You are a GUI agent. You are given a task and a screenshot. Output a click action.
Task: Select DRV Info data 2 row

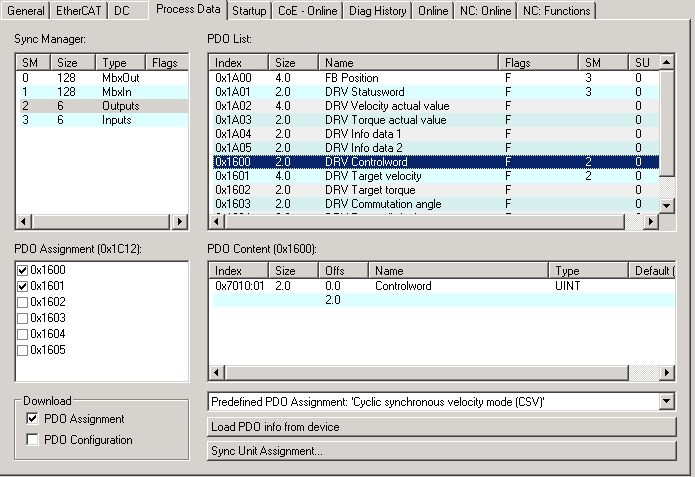pos(434,148)
